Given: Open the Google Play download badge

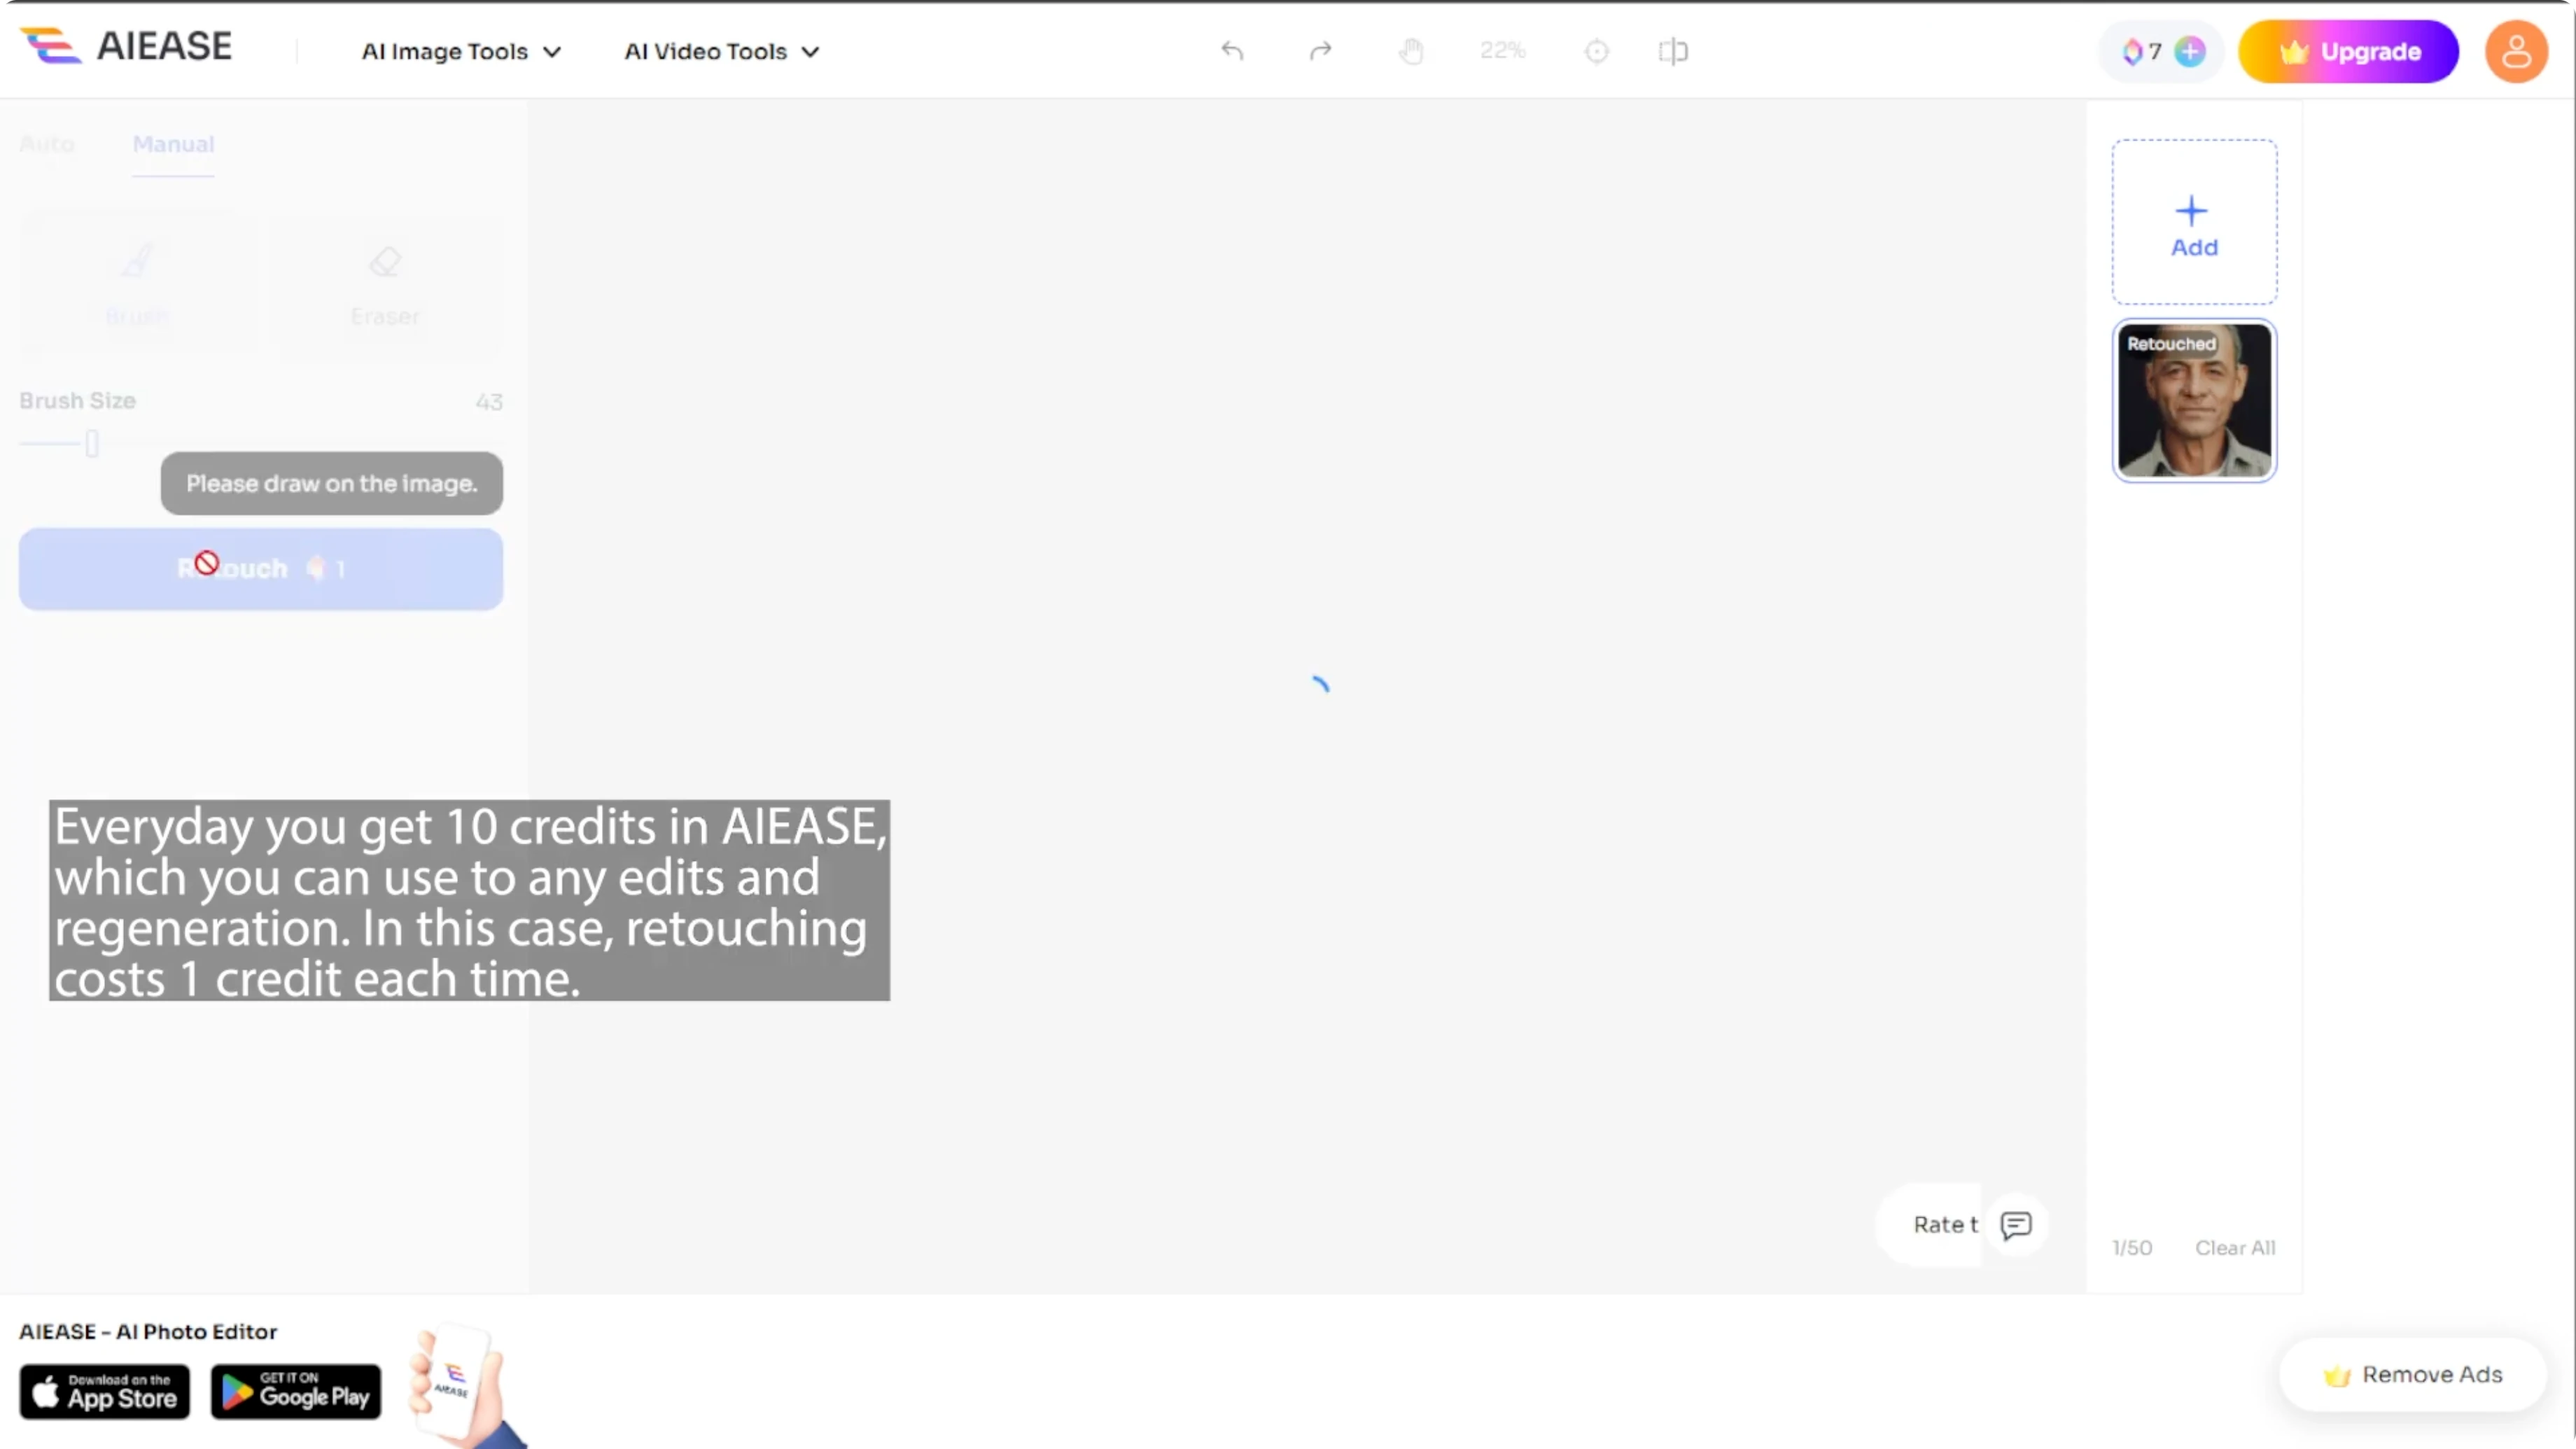Looking at the screenshot, I should click(x=296, y=1392).
